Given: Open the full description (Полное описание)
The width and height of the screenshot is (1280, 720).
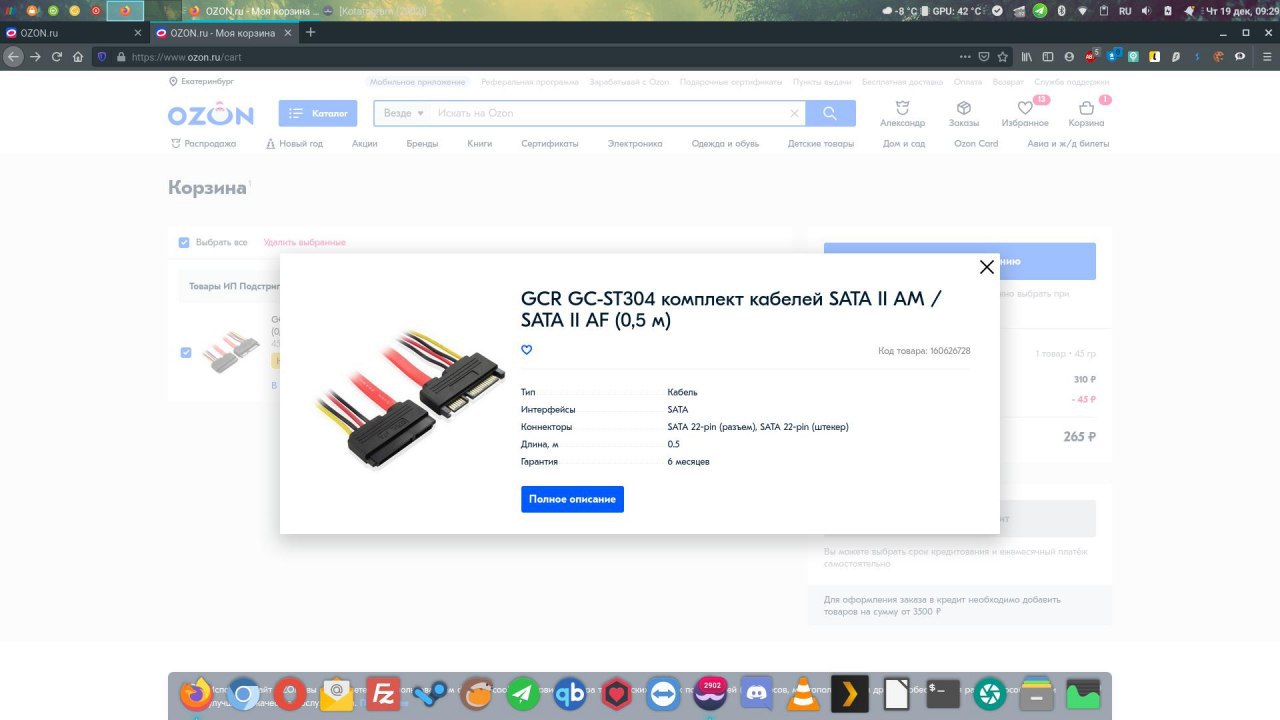Looking at the screenshot, I should (x=572, y=499).
